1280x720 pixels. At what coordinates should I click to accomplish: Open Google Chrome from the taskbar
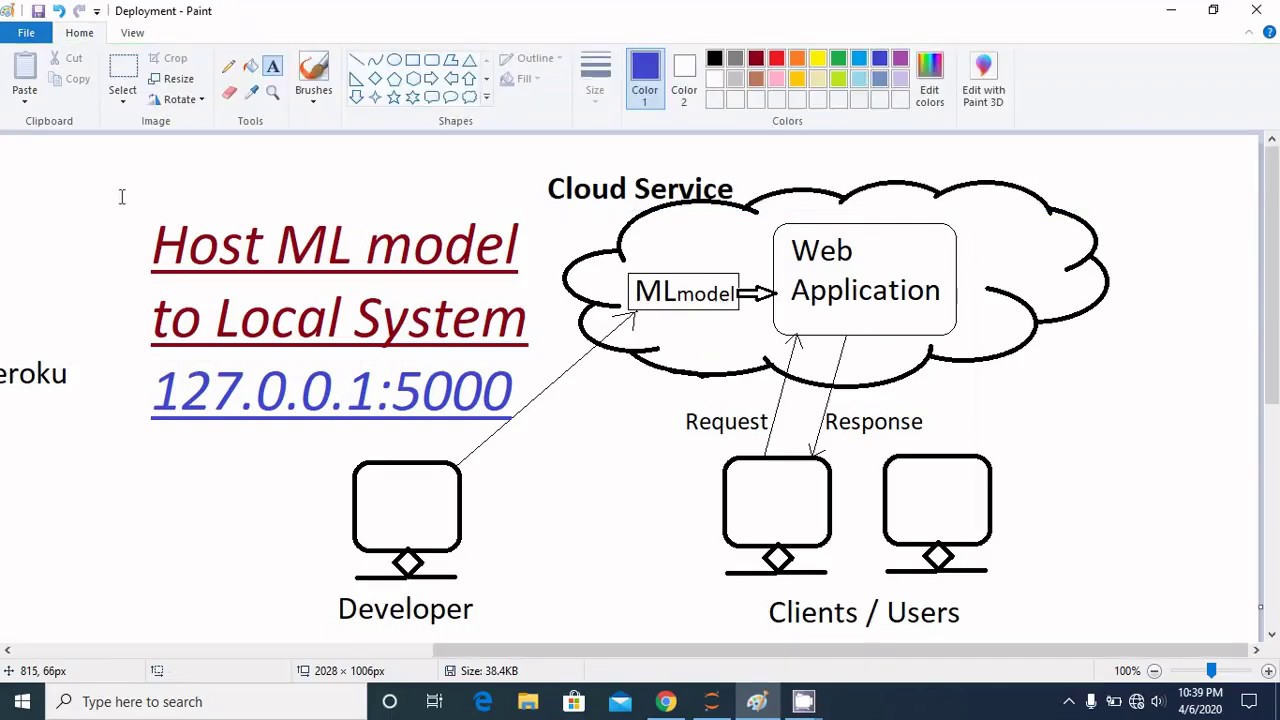click(x=666, y=702)
